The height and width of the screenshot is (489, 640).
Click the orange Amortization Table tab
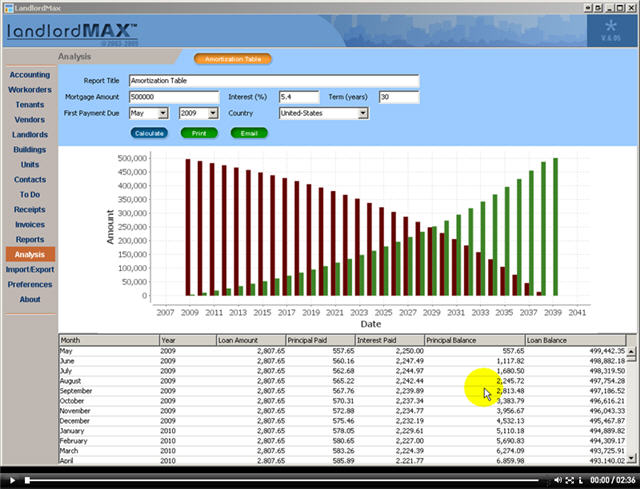233,59
